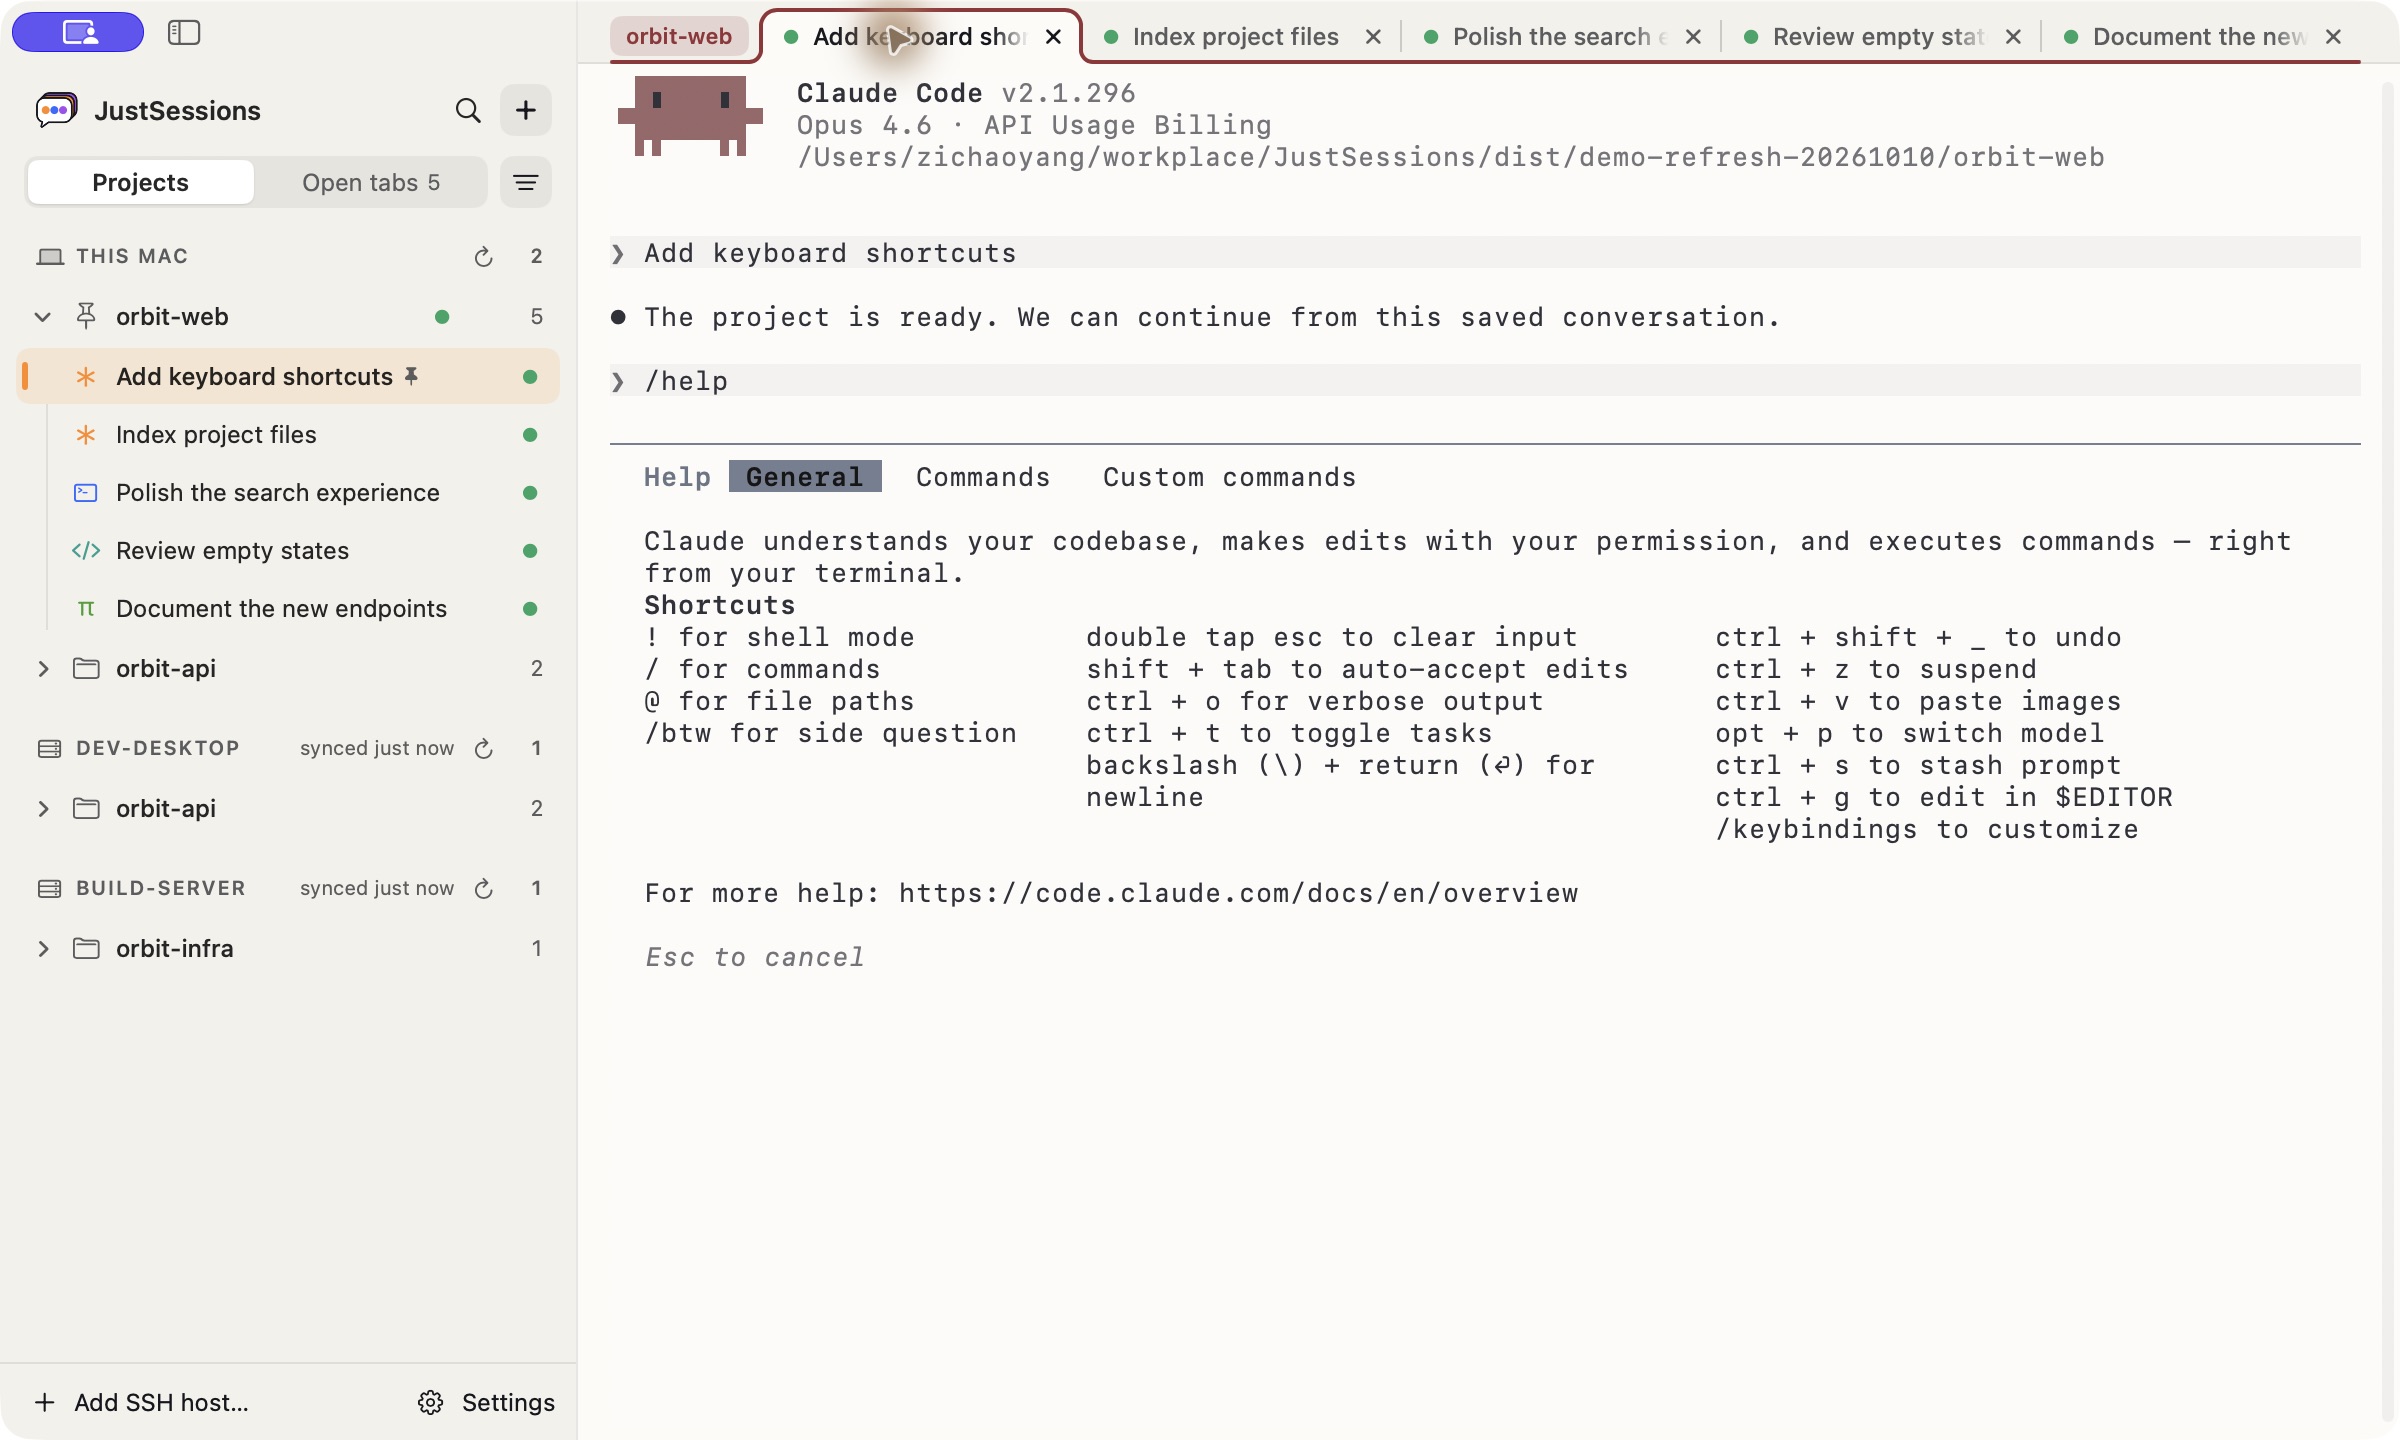The image size is (2400, 1440).
Task: Refresh BUILD-SERVER sync
Action: coord(484,889)
